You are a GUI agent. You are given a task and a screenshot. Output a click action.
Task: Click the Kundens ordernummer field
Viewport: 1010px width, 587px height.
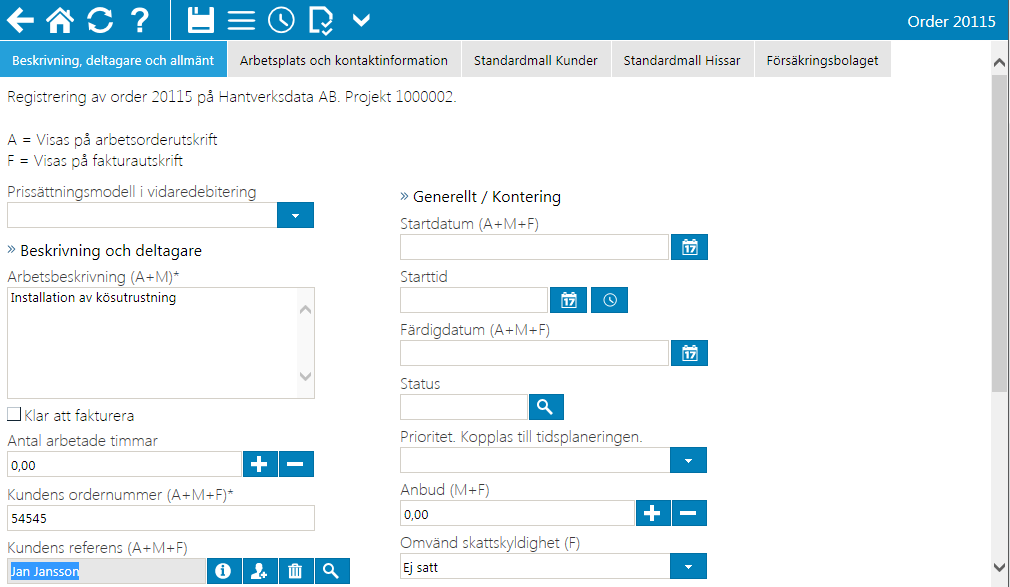click(160, 518)
